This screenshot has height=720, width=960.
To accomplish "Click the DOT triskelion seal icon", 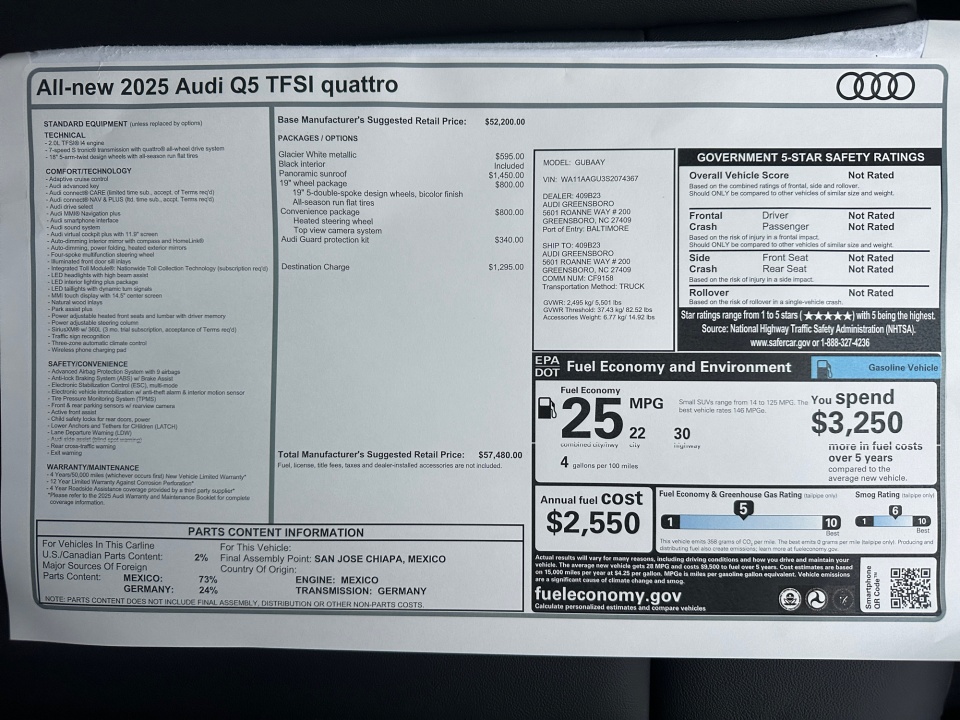I will [x=815, y=598].
